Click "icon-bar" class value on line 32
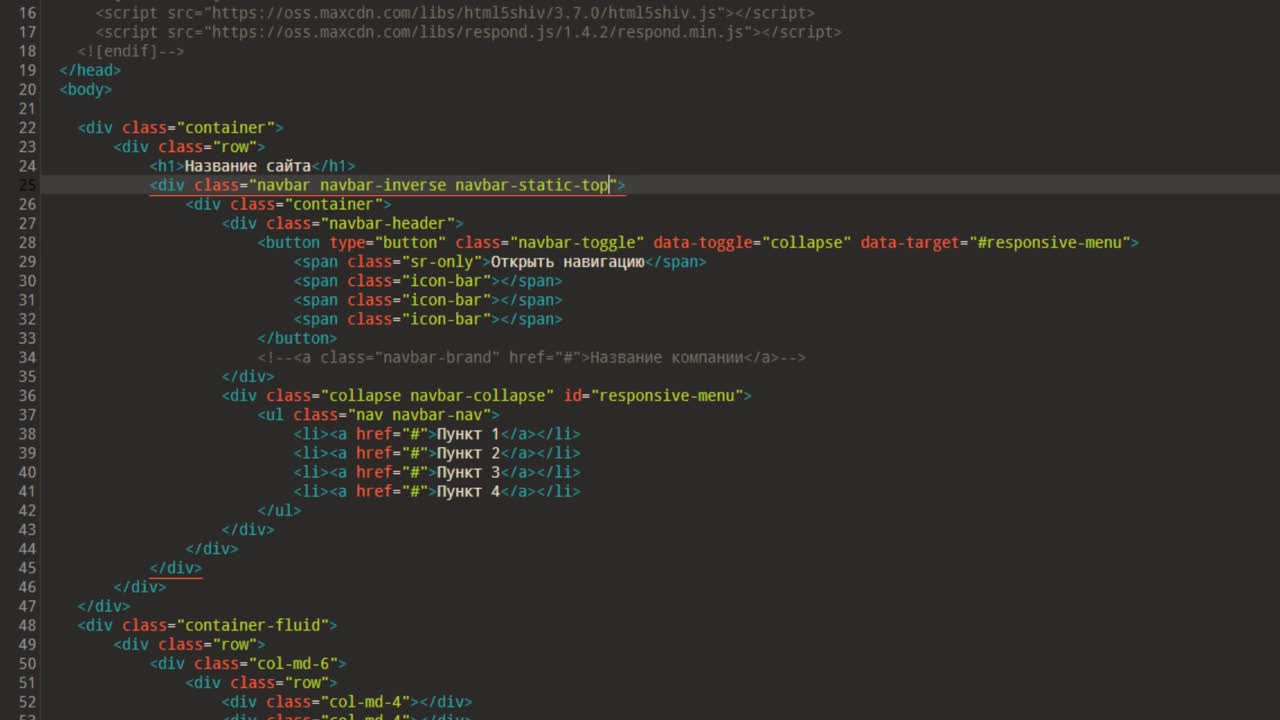 (446, 319)
